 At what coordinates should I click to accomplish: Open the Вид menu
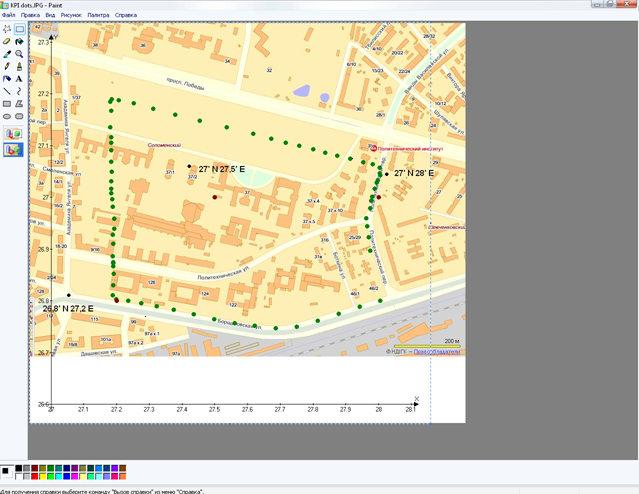50,15
